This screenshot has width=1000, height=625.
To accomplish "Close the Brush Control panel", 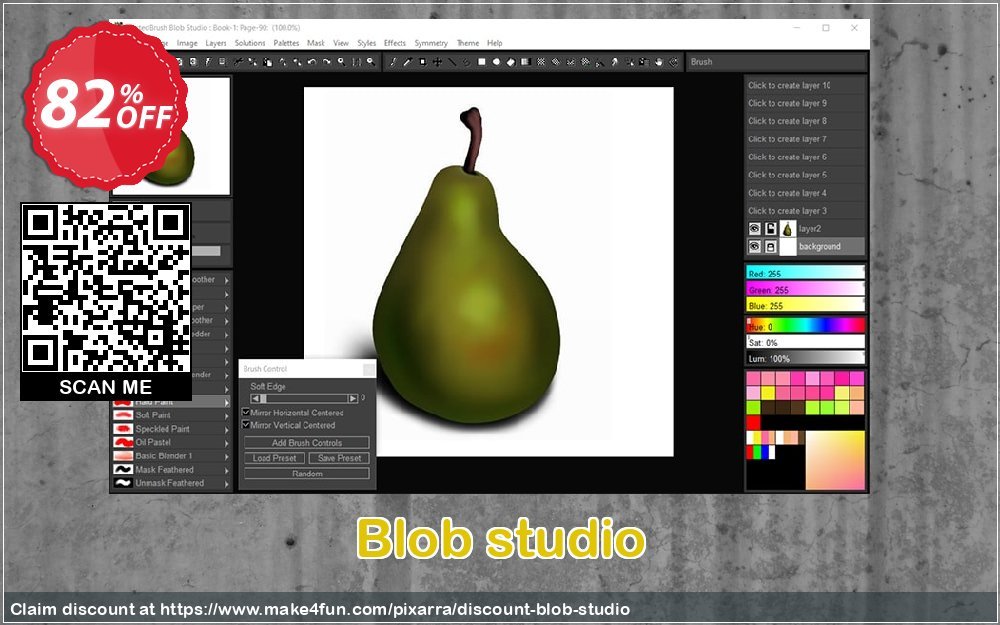I will [x=369, y=369].
